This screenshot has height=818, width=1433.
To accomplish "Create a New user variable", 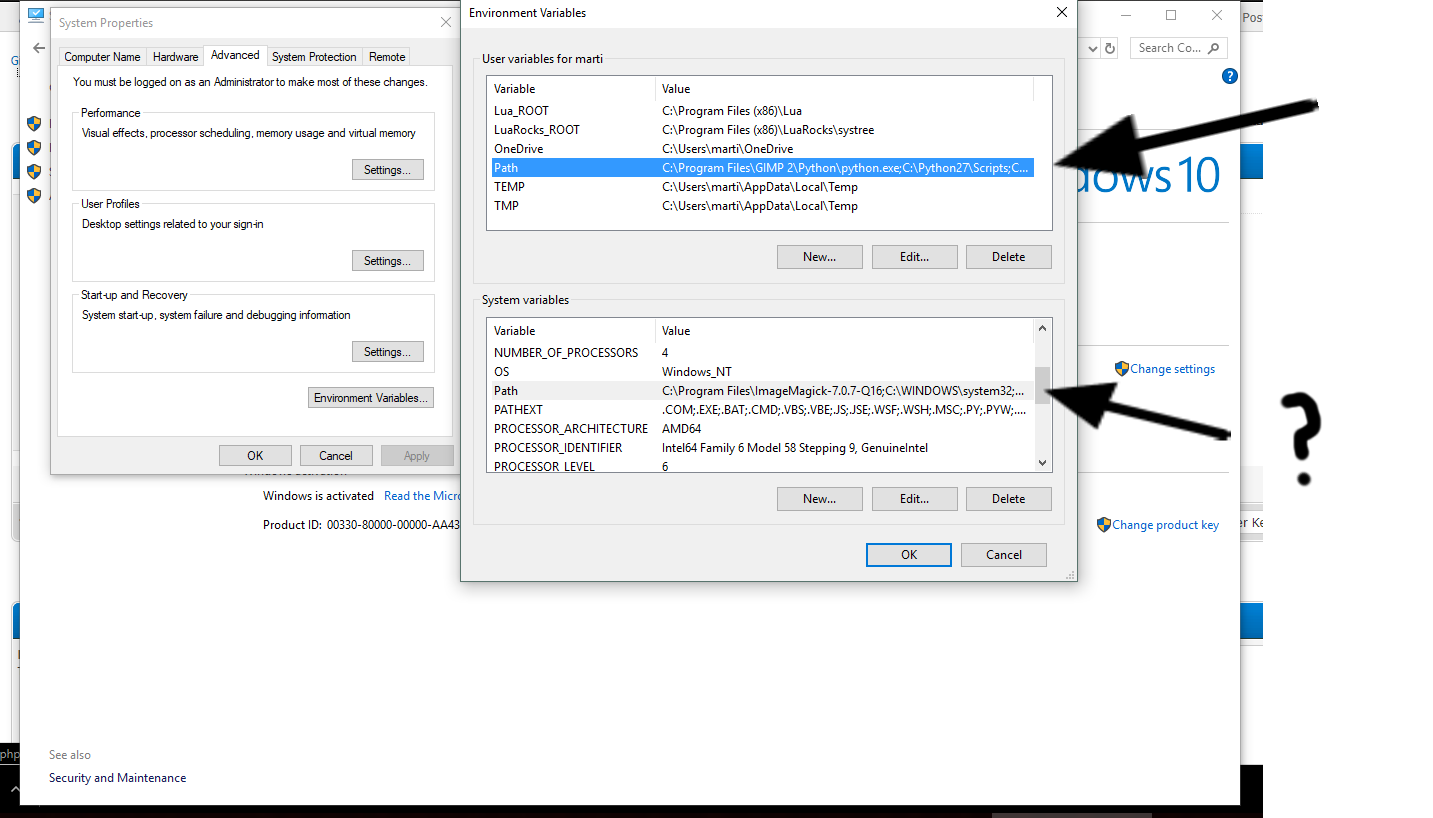I will (819, 257).
